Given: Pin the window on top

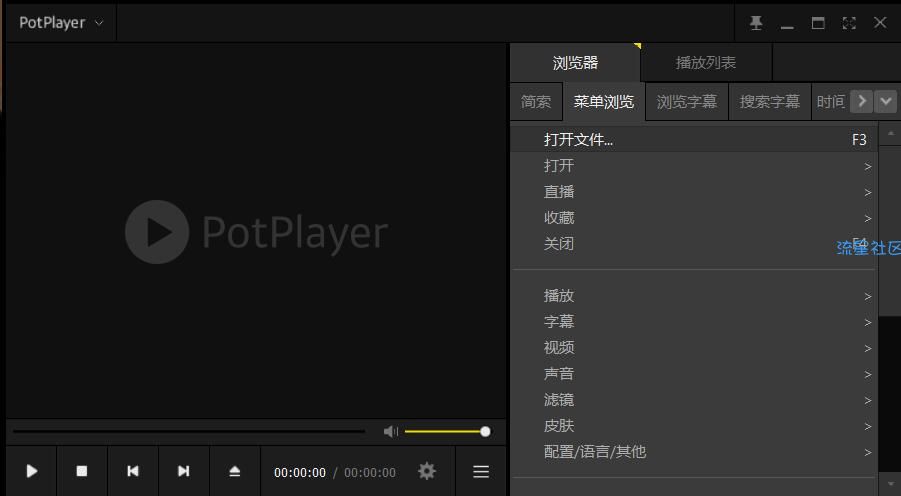Looking at the screenshot, I should click(756, 23).
